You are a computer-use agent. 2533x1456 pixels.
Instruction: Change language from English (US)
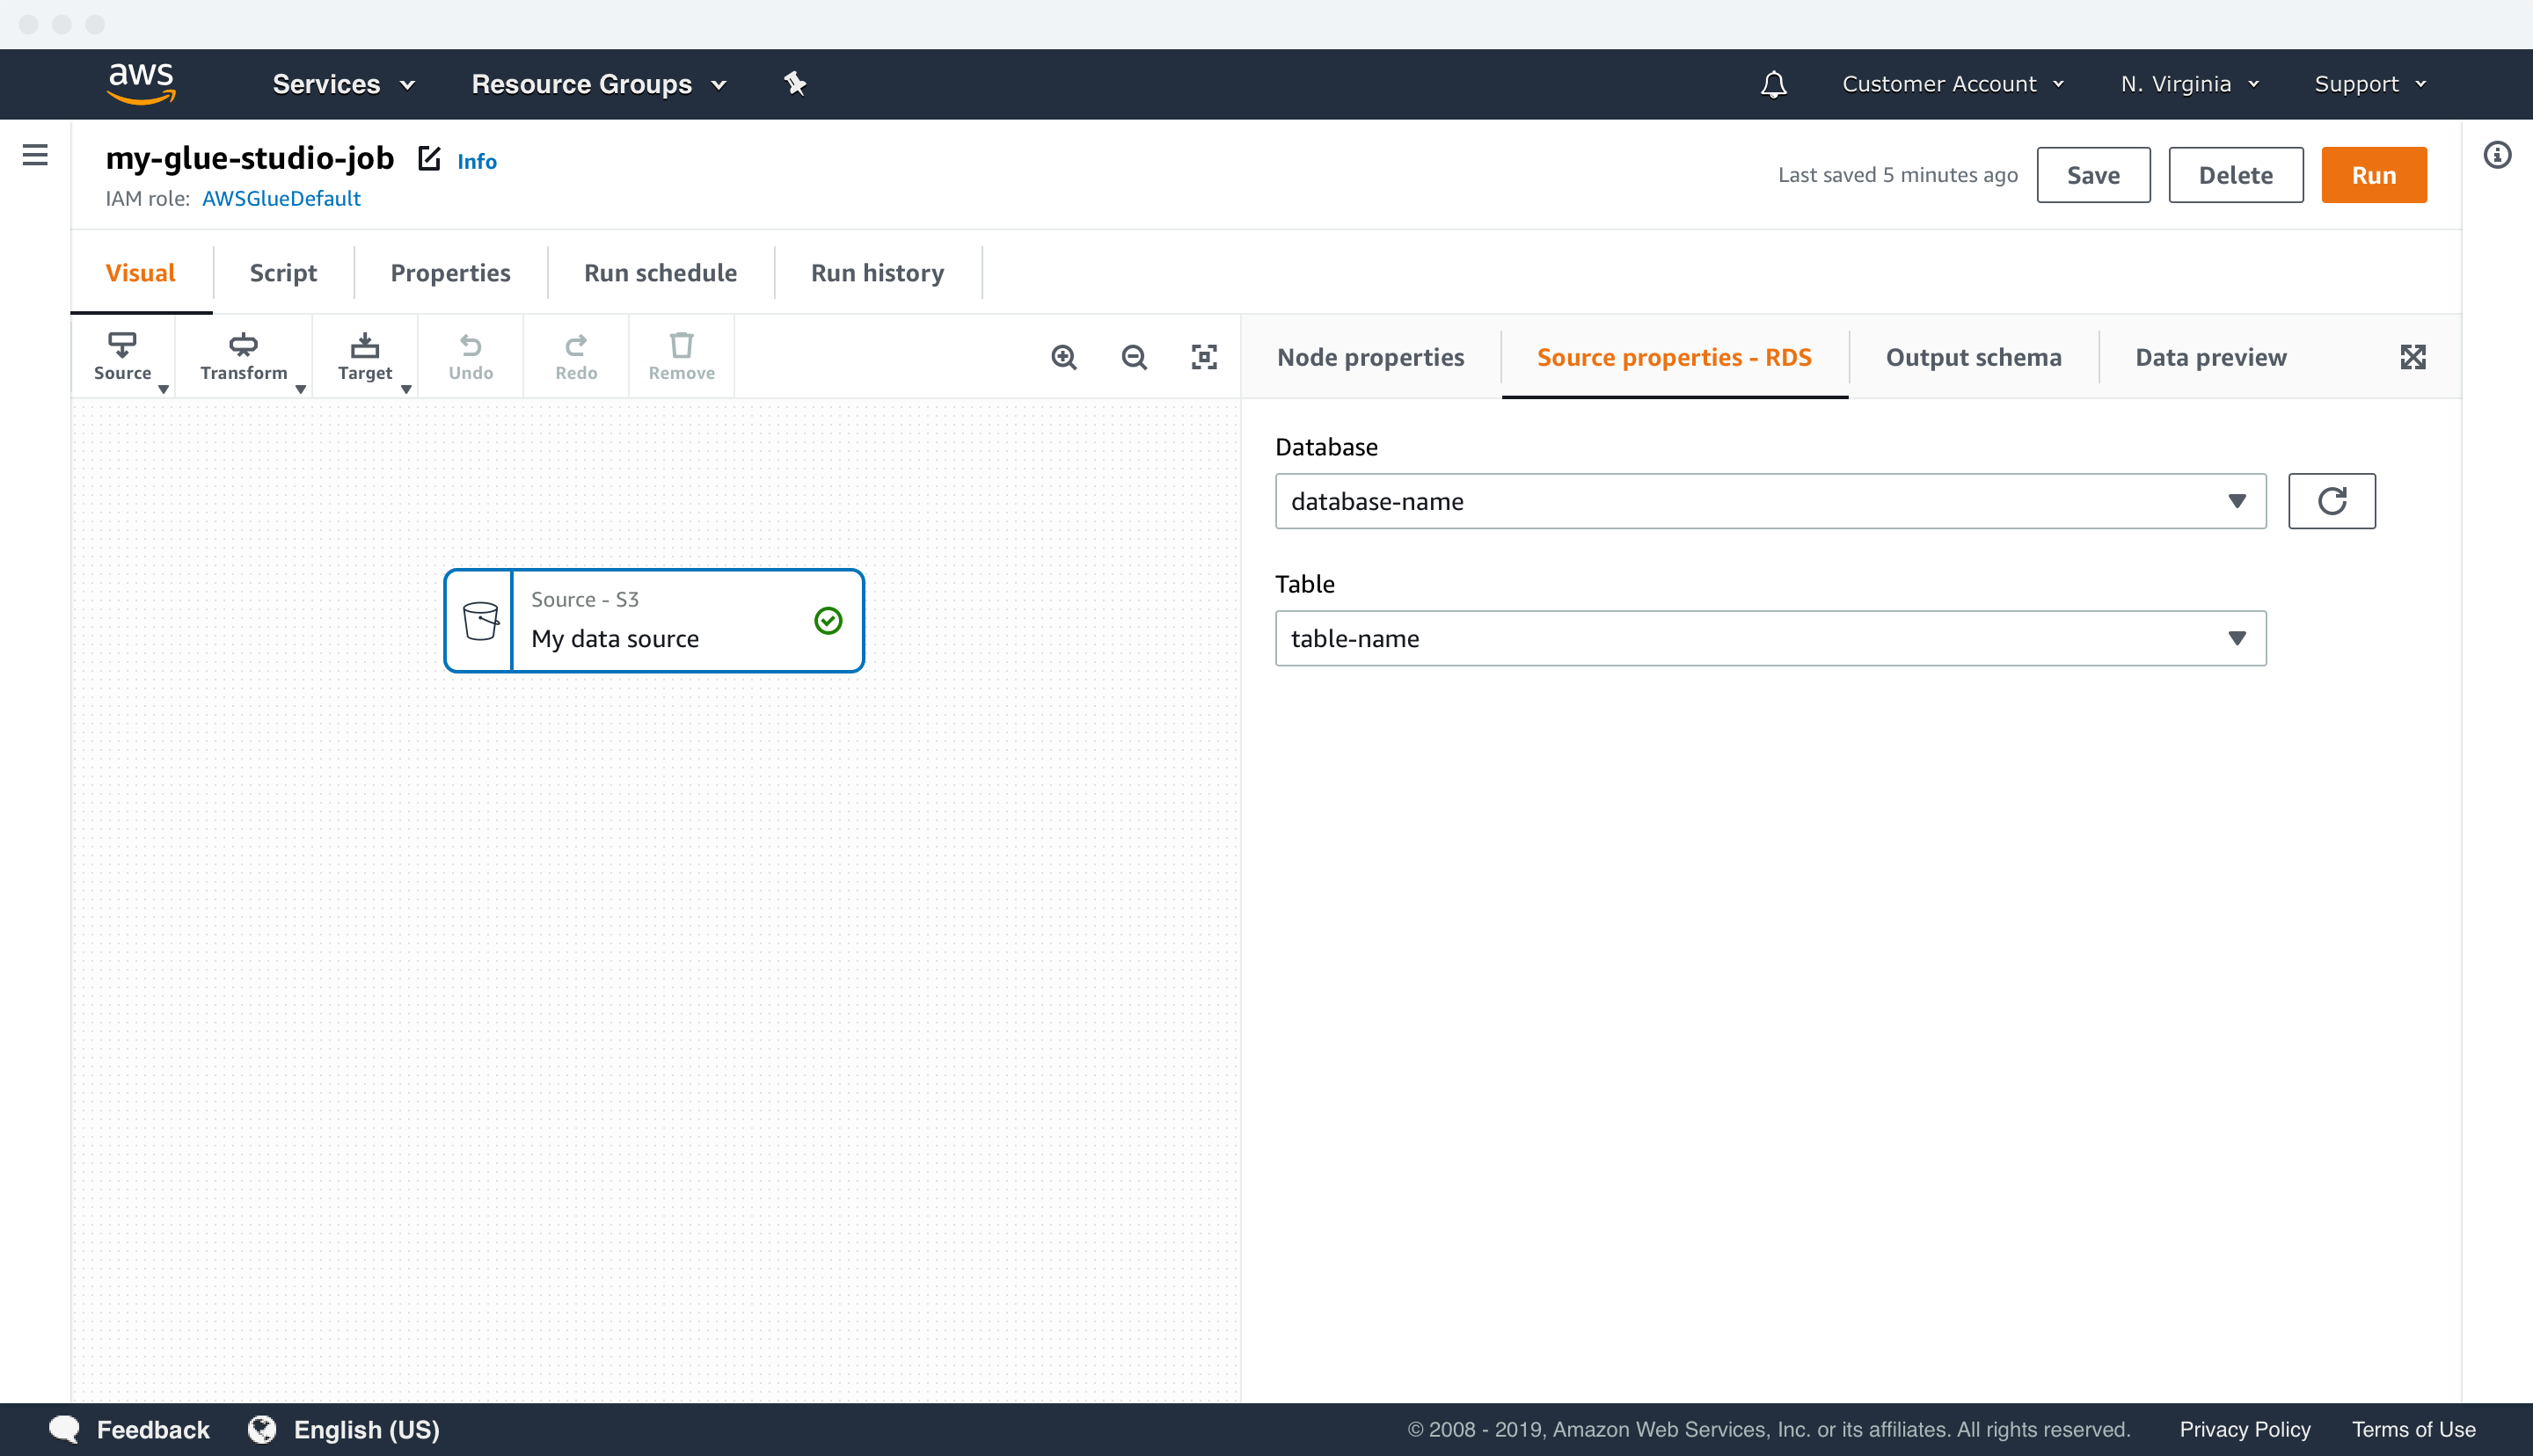pos(344,1429)
